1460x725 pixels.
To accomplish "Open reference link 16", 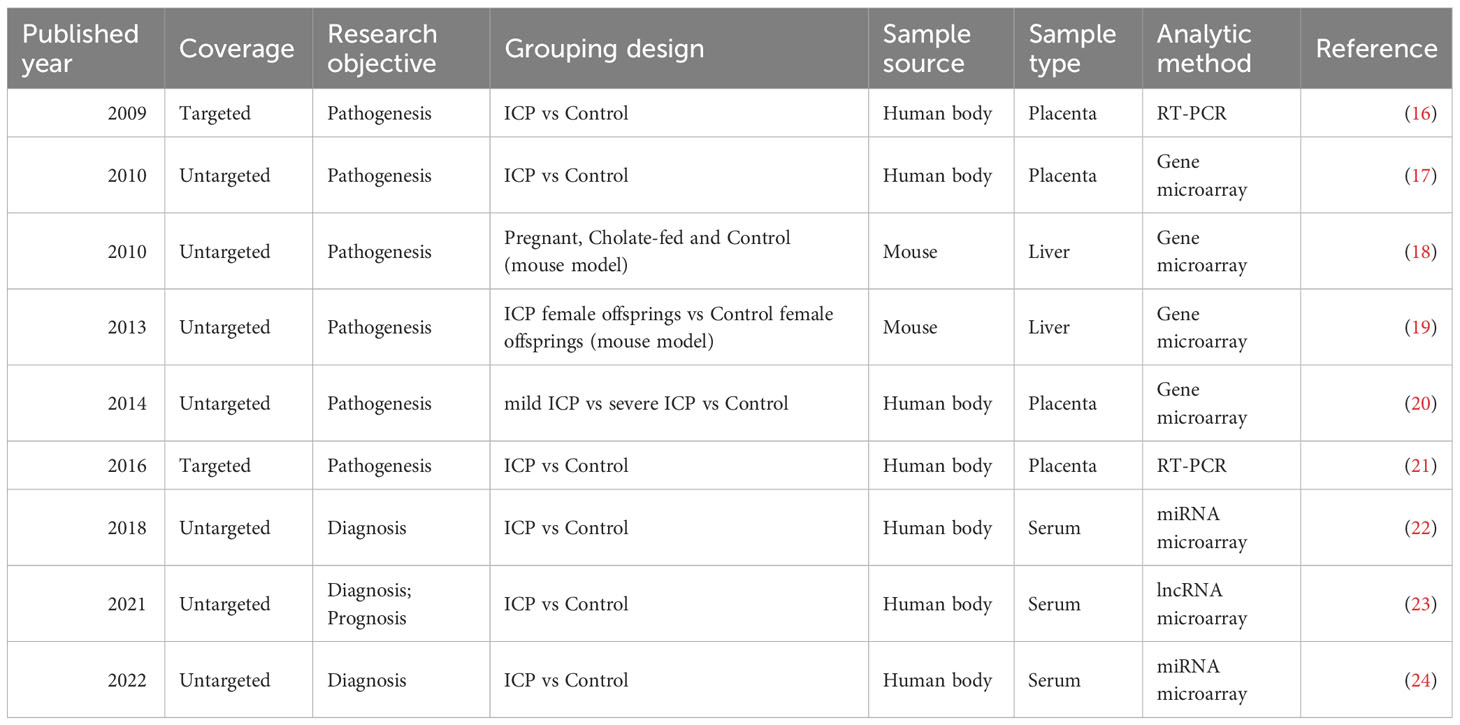I will click(1421, 114).
